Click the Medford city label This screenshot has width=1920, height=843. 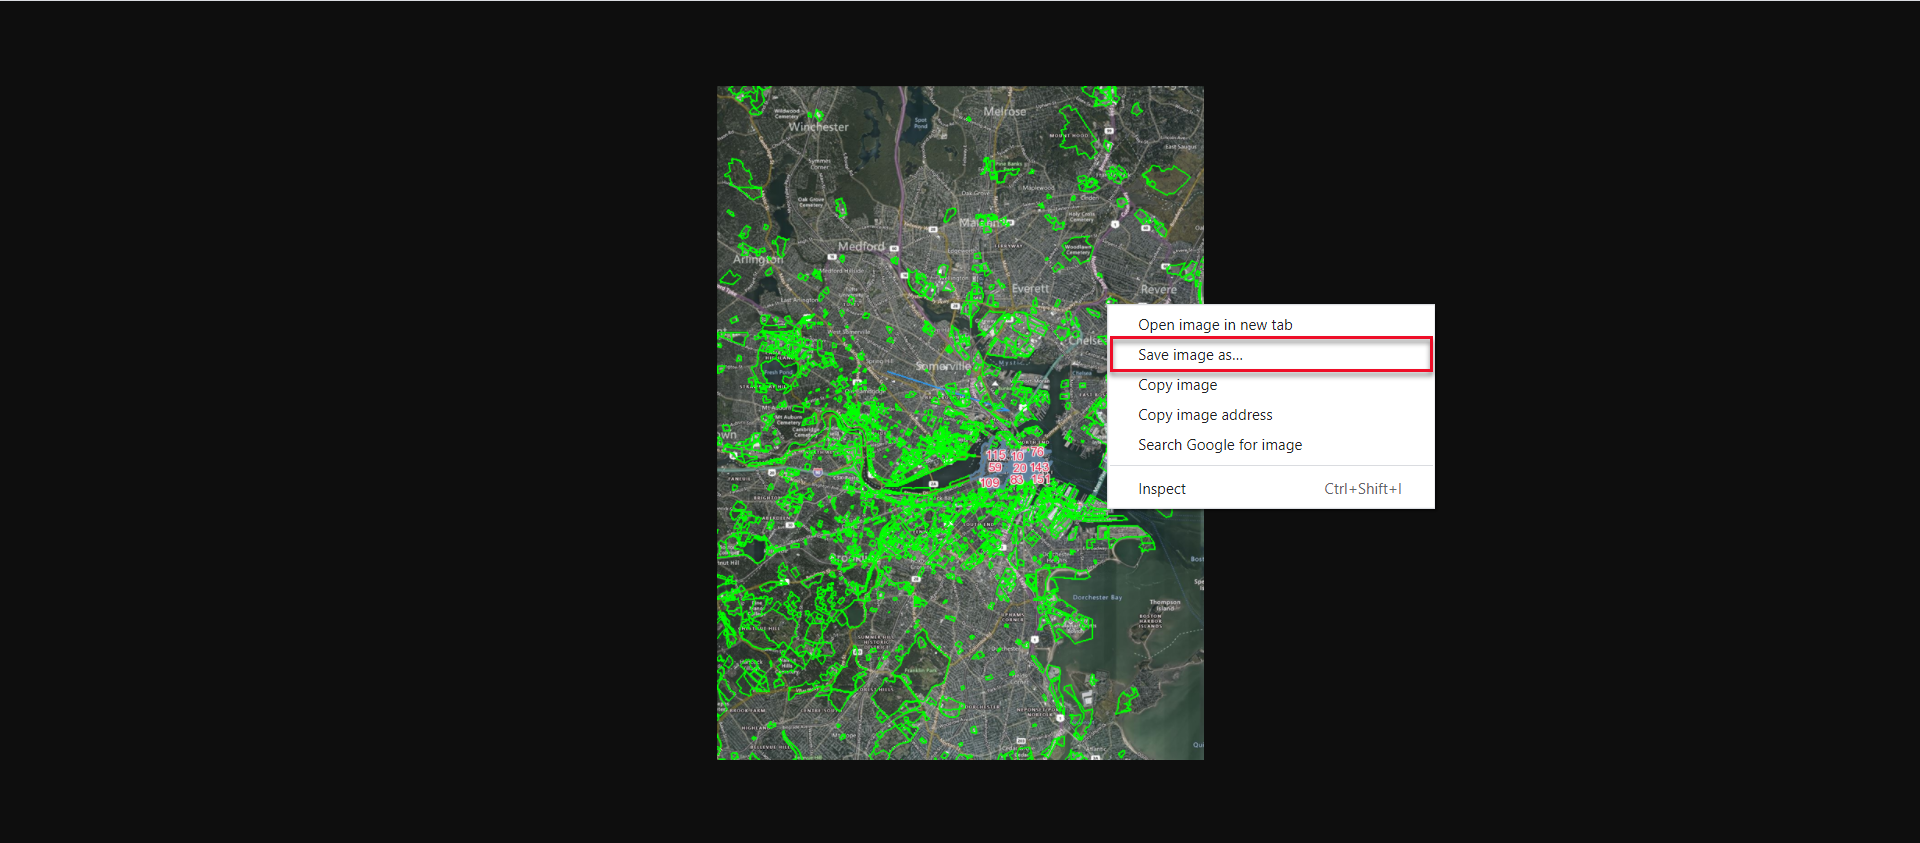tap(861, 246)
